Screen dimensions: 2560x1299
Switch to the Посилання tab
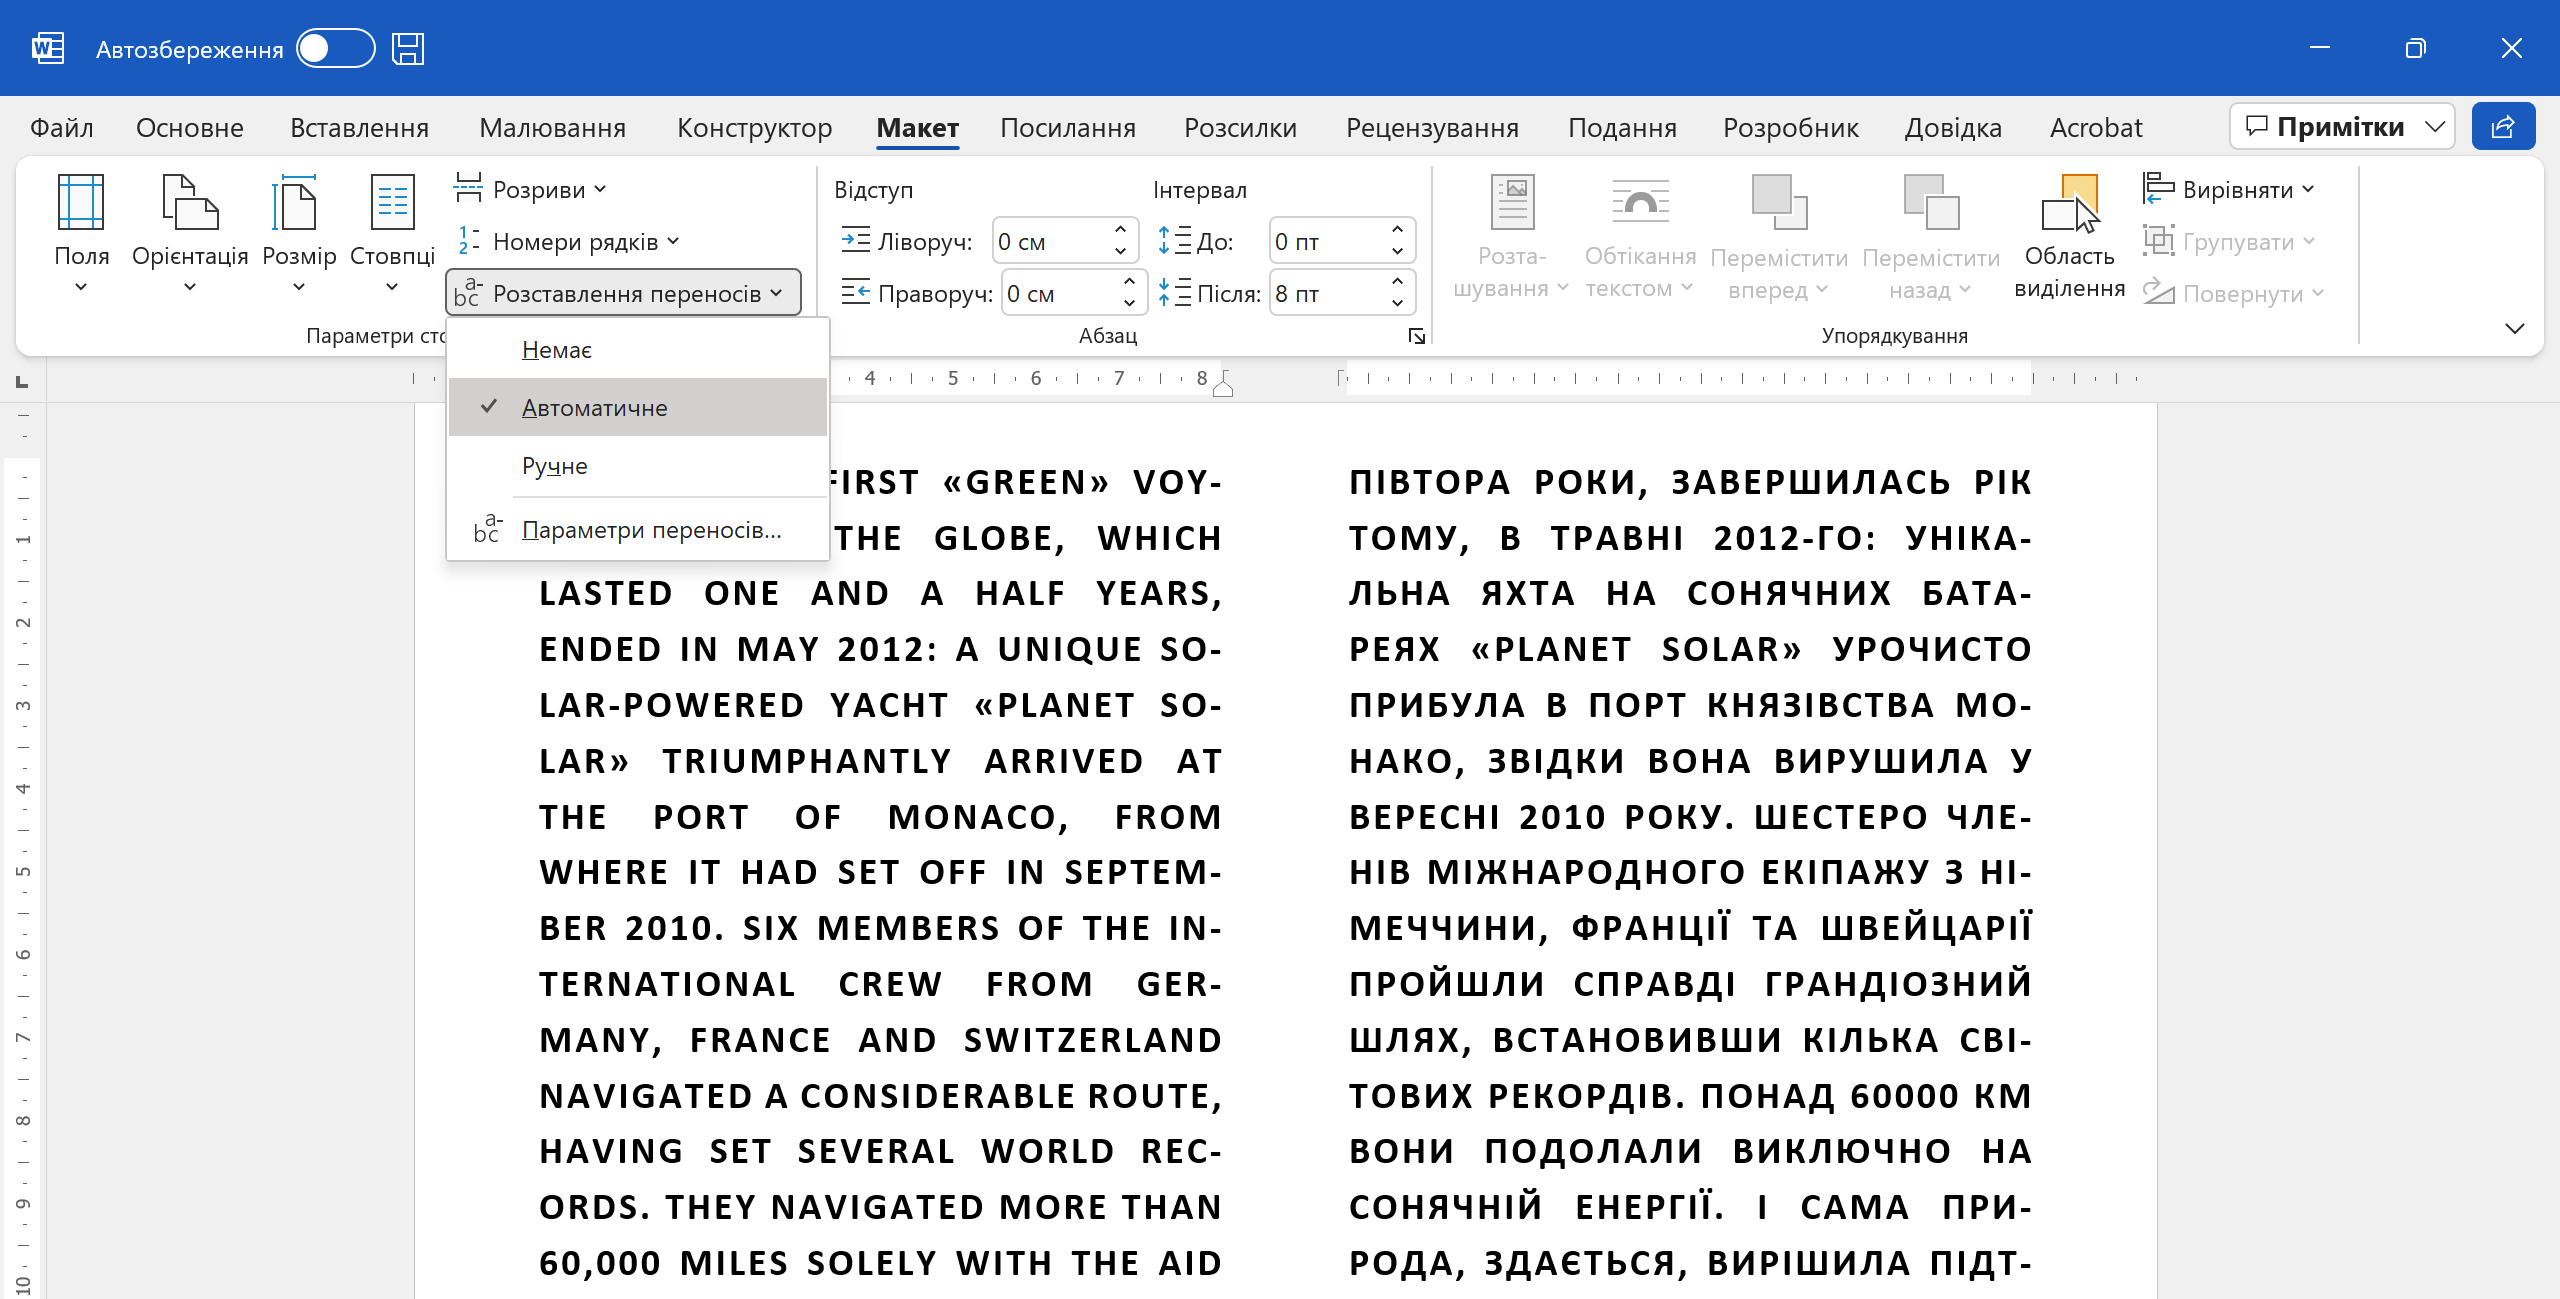[x=1067, y=128]
